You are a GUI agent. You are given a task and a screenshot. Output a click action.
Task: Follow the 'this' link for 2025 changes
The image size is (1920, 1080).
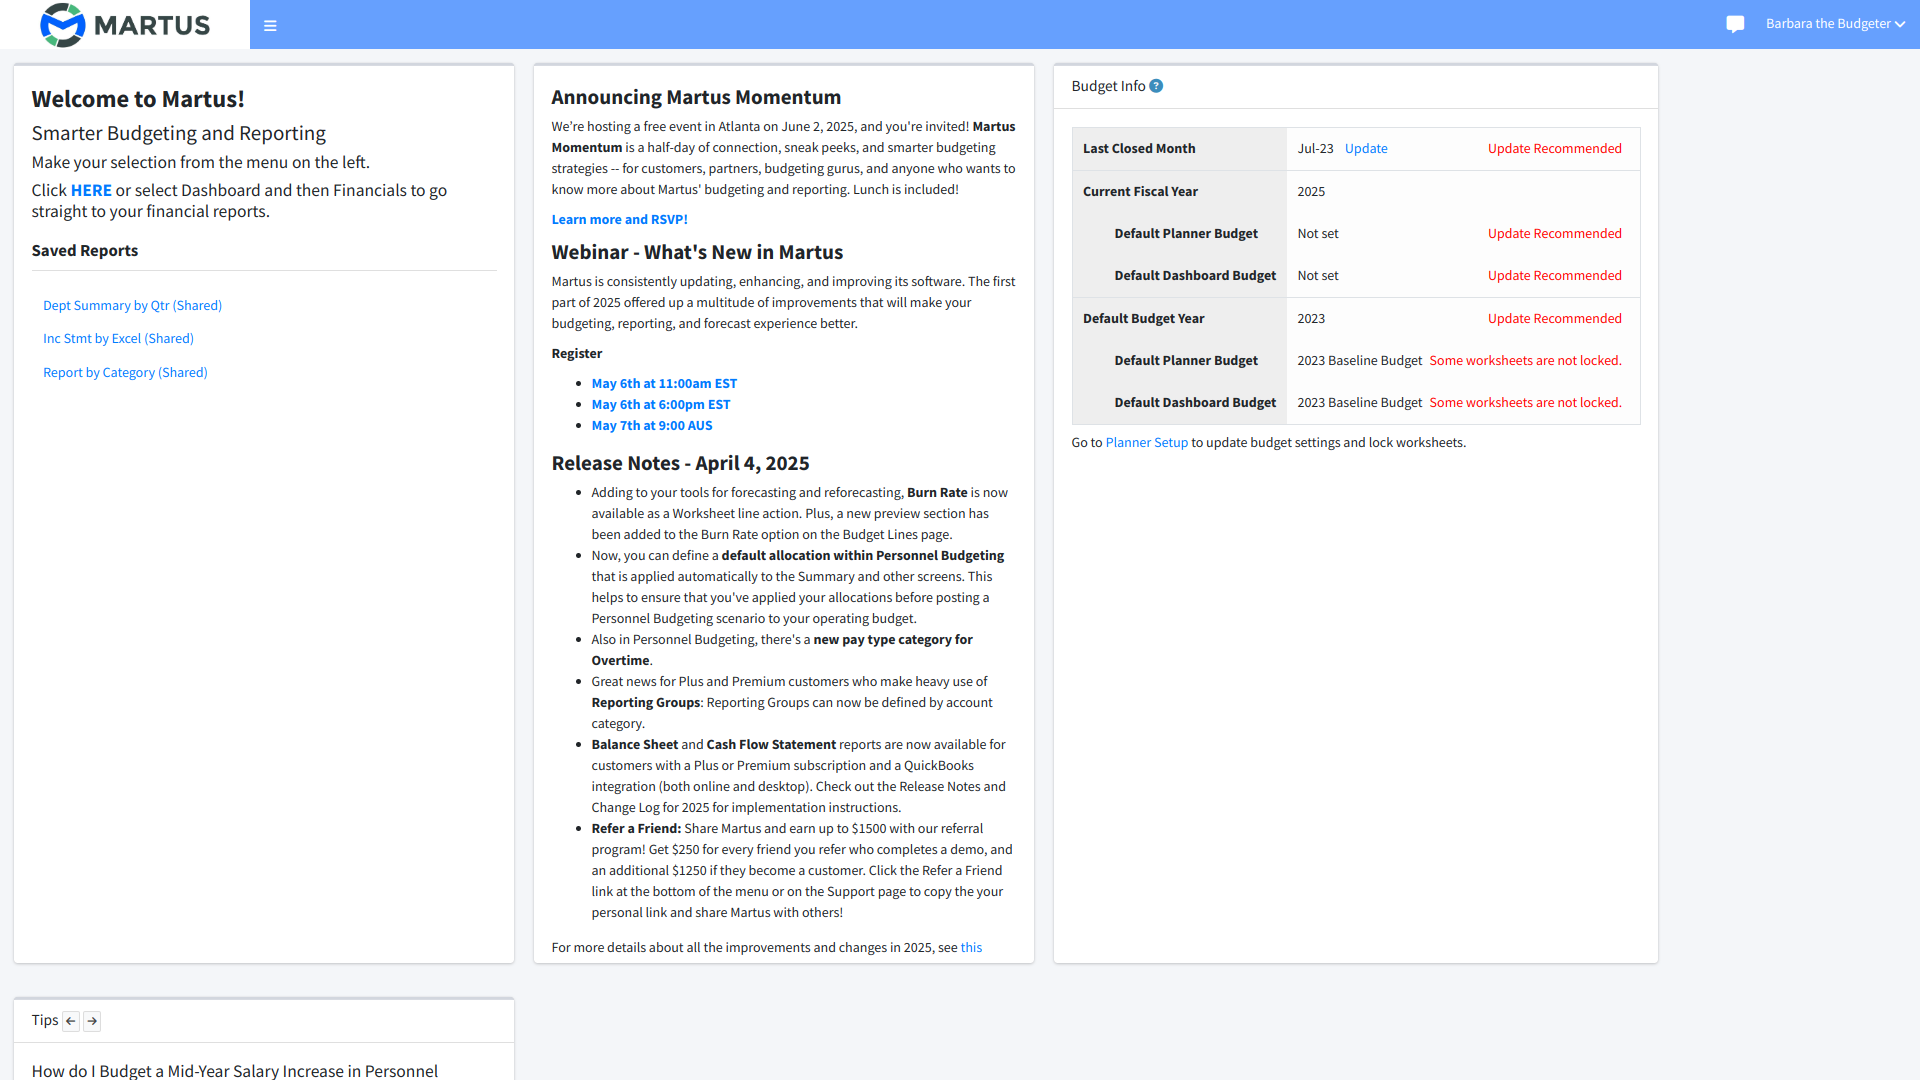(971, 948)
